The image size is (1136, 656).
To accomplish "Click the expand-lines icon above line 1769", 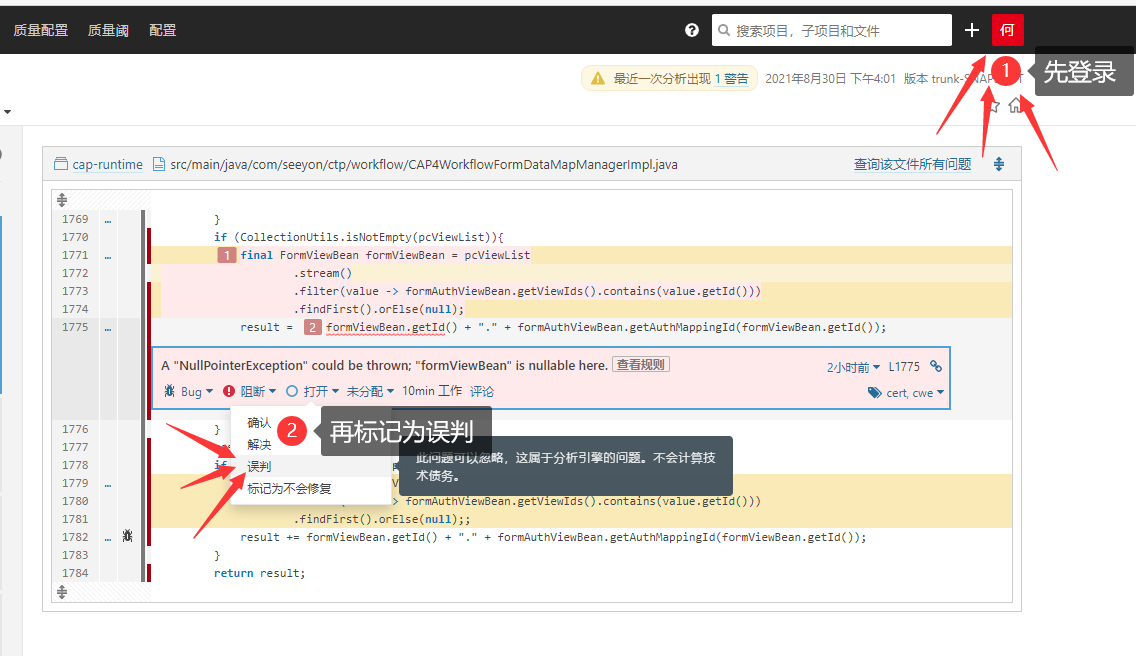I will click(62, 200).
